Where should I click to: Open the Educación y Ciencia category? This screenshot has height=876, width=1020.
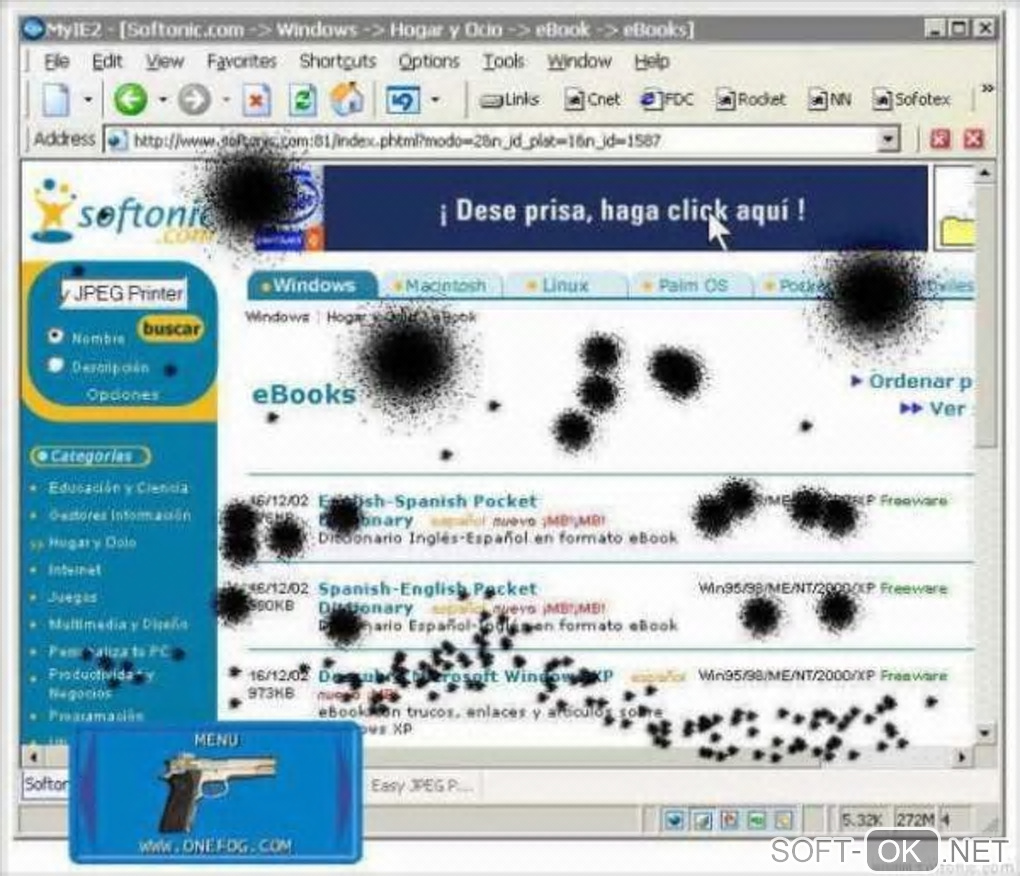click(118, 488)
